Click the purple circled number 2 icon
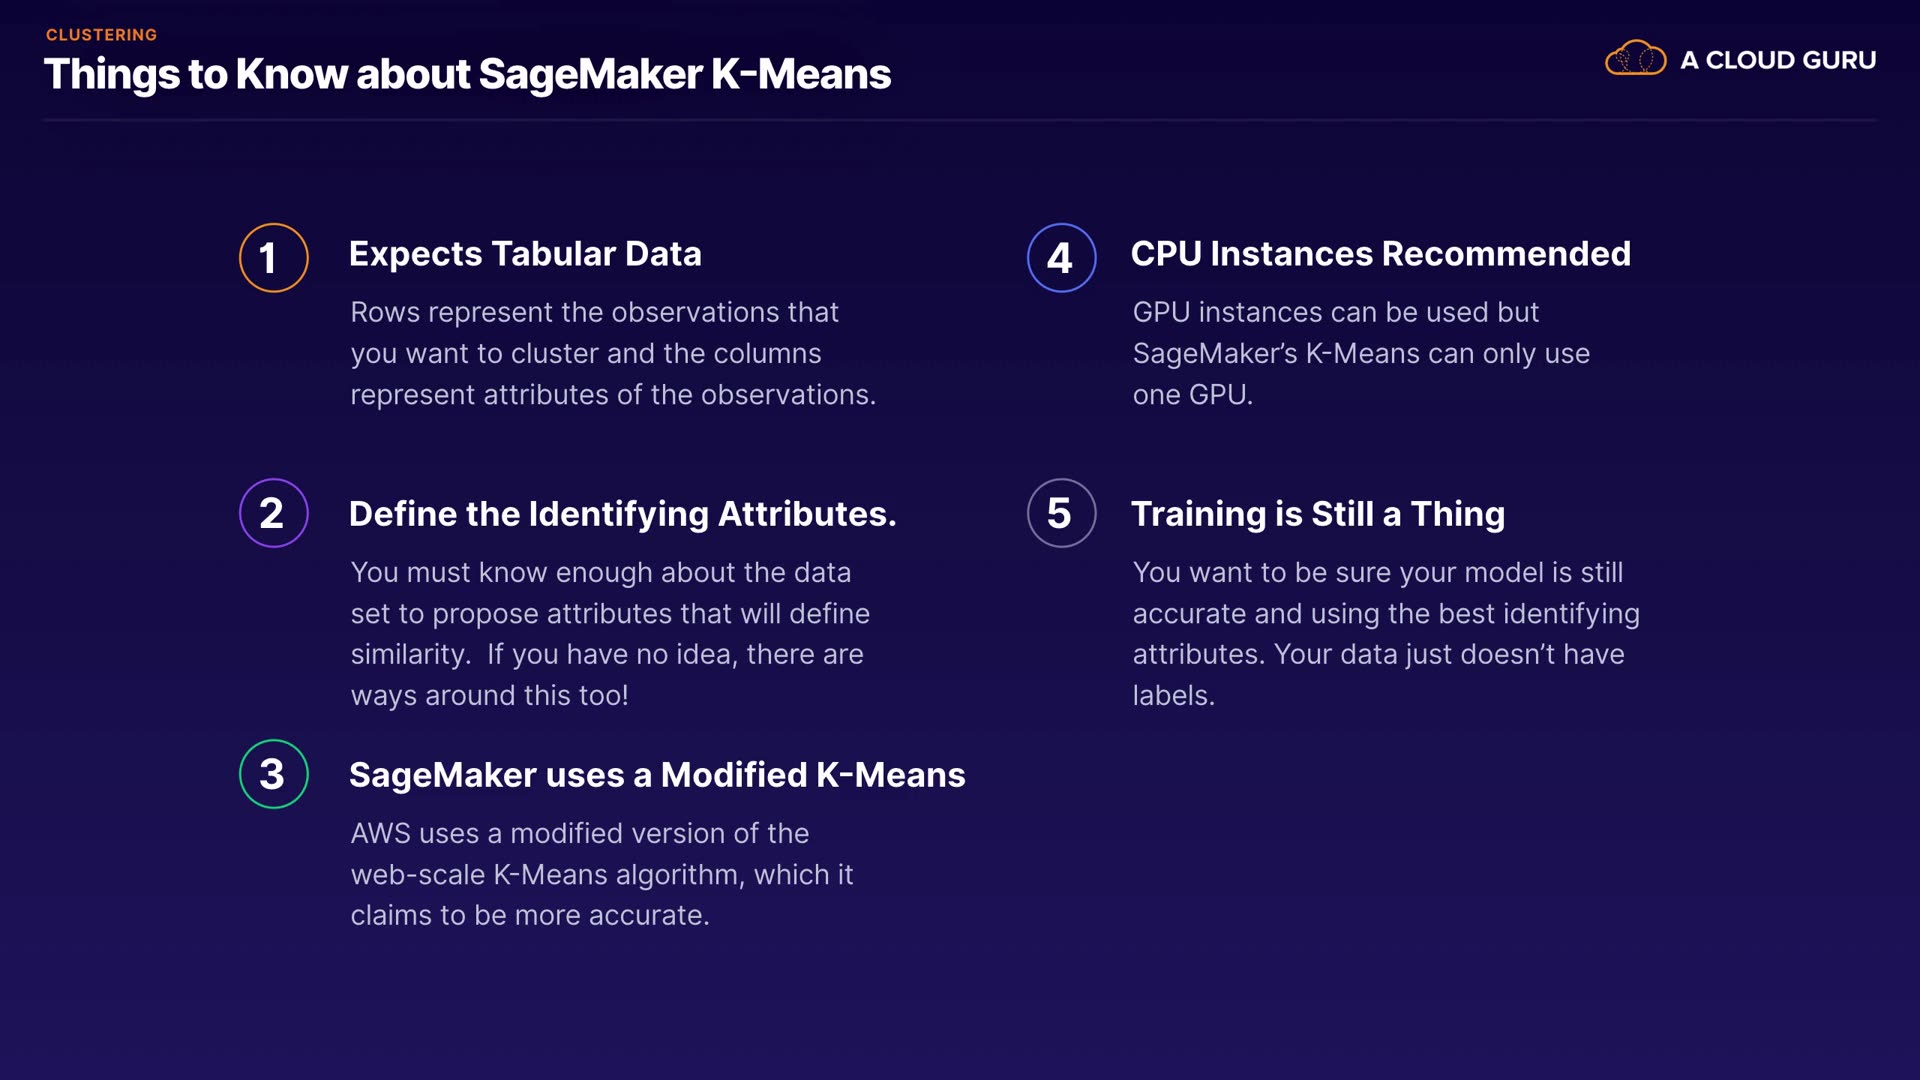The width and height of the screenshot is (1920, 1080). click(273, 513)
